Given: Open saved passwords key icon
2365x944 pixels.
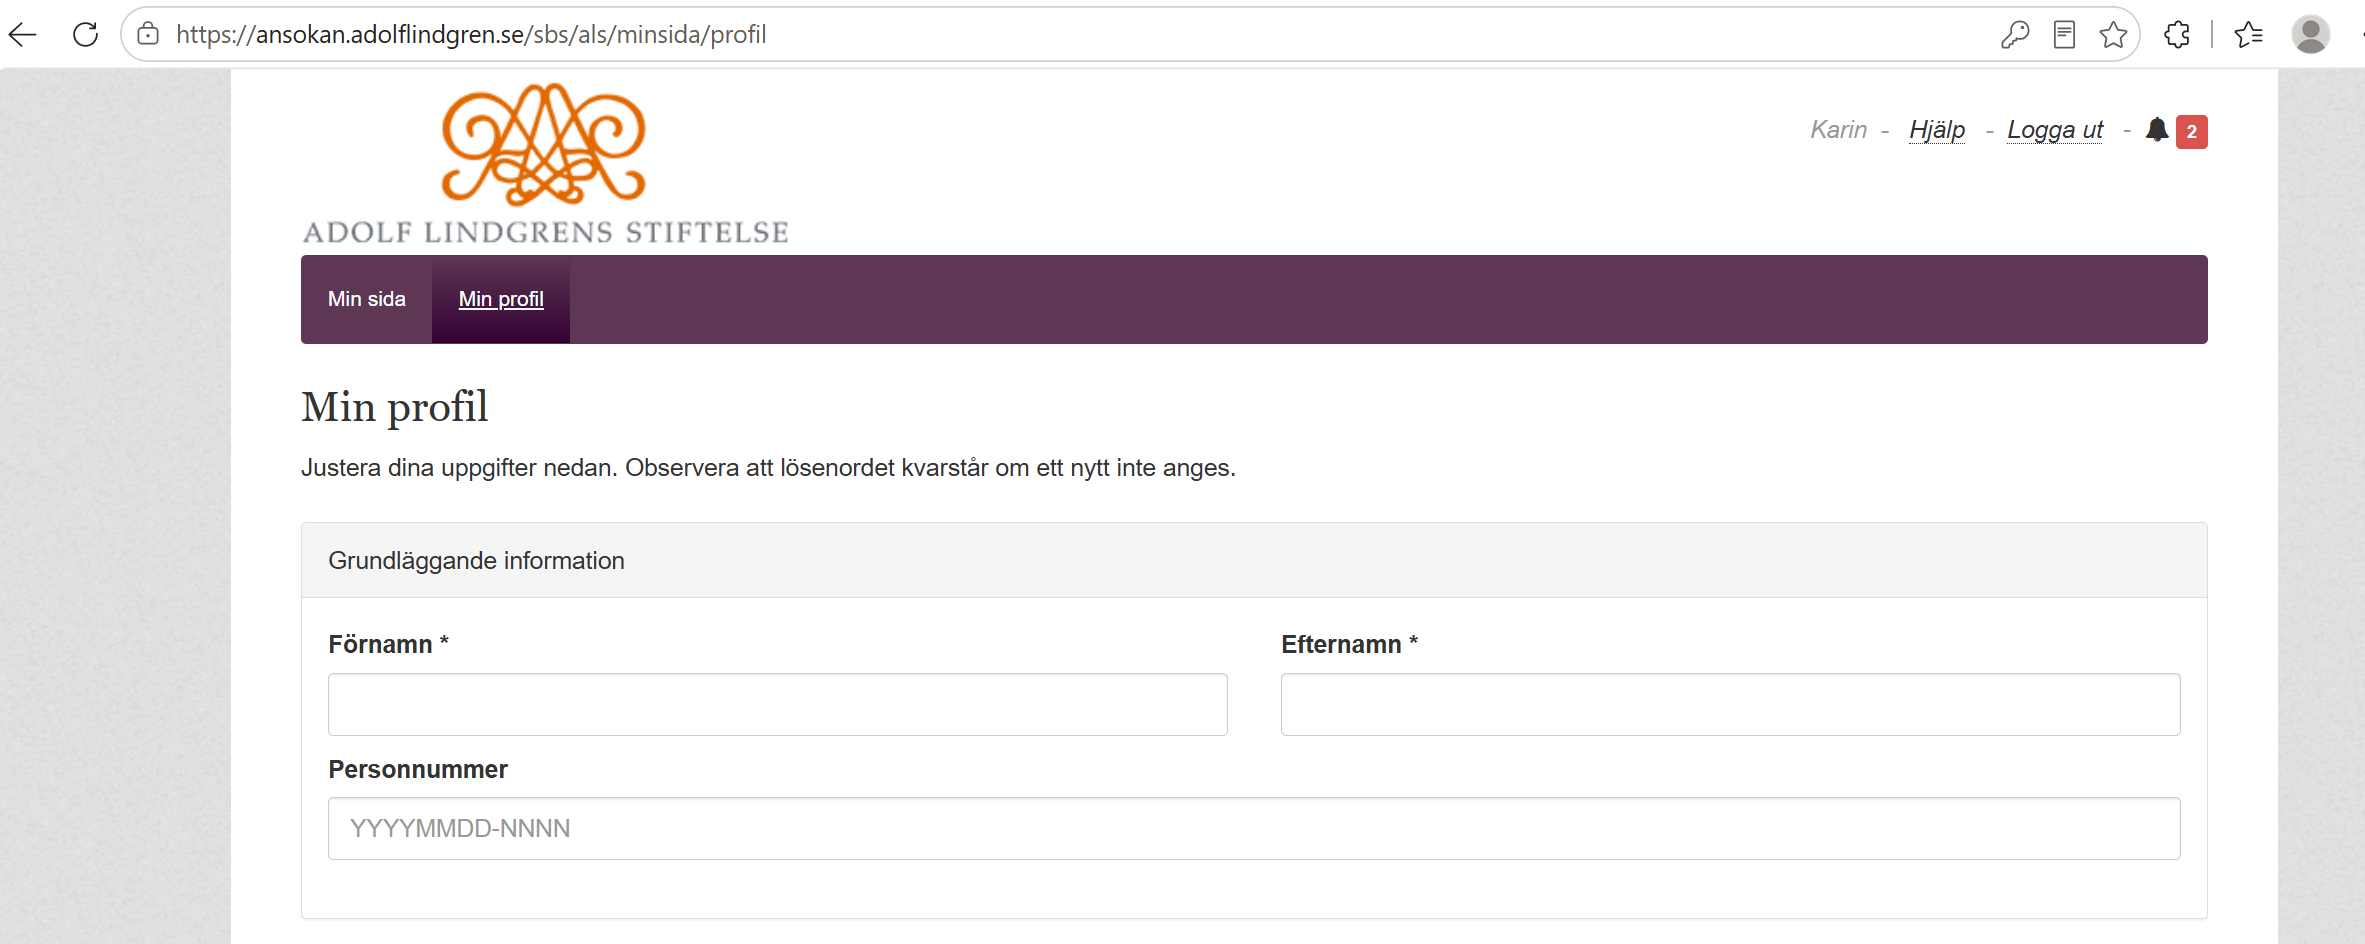Looking at the screenshot, I should [2015, 35].
